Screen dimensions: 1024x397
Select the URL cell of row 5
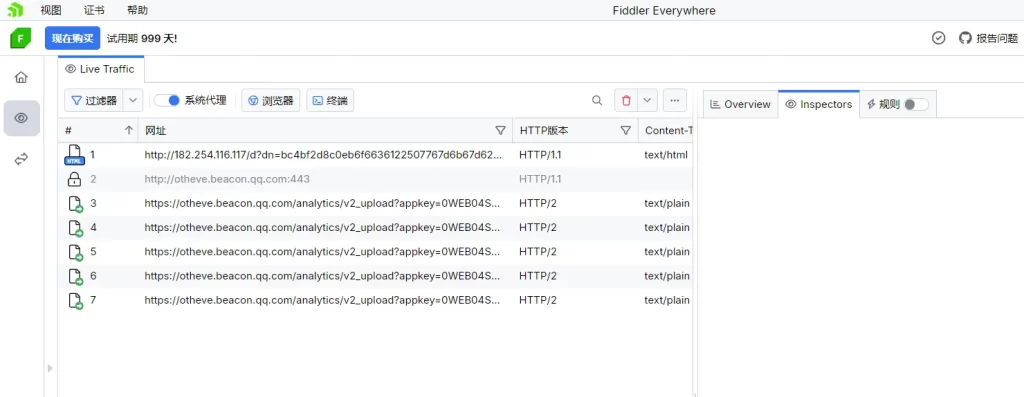pos(324,252)
